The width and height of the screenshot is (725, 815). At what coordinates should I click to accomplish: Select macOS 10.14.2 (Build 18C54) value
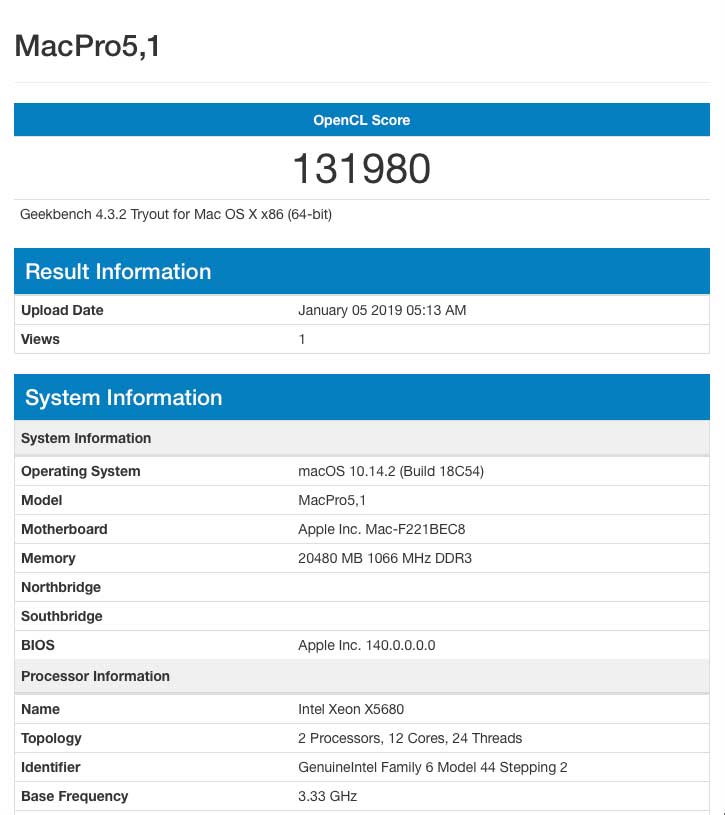tap(391, 471)
